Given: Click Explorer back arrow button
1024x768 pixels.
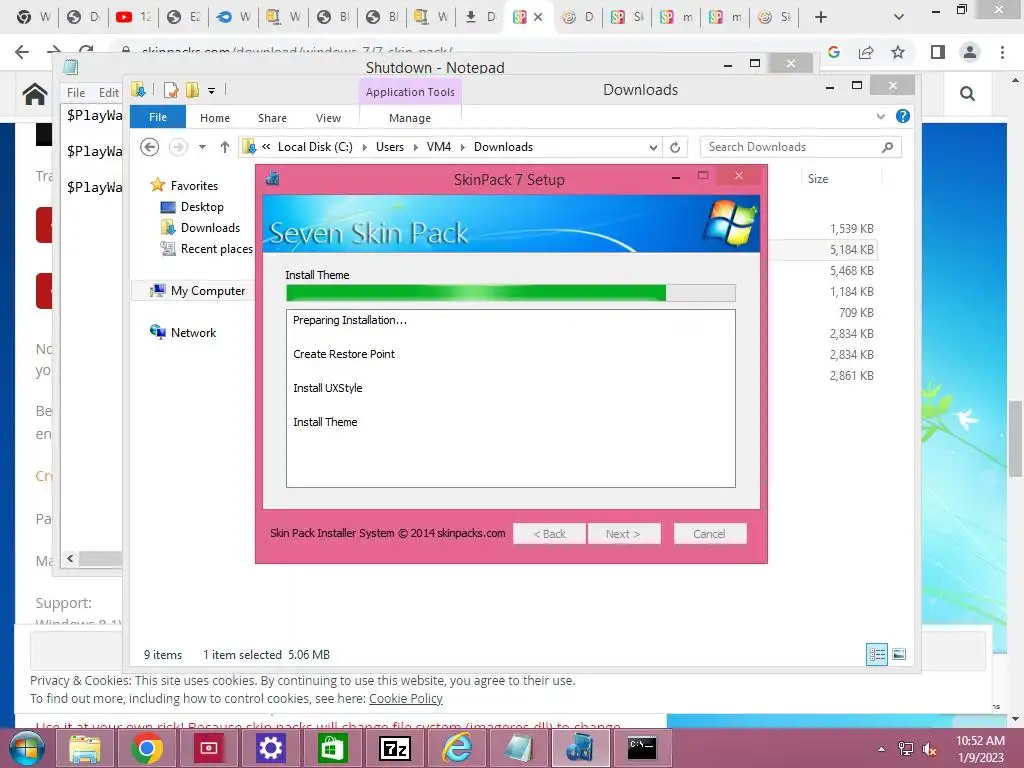Looking at the screenshot, I should click(150, 147).
